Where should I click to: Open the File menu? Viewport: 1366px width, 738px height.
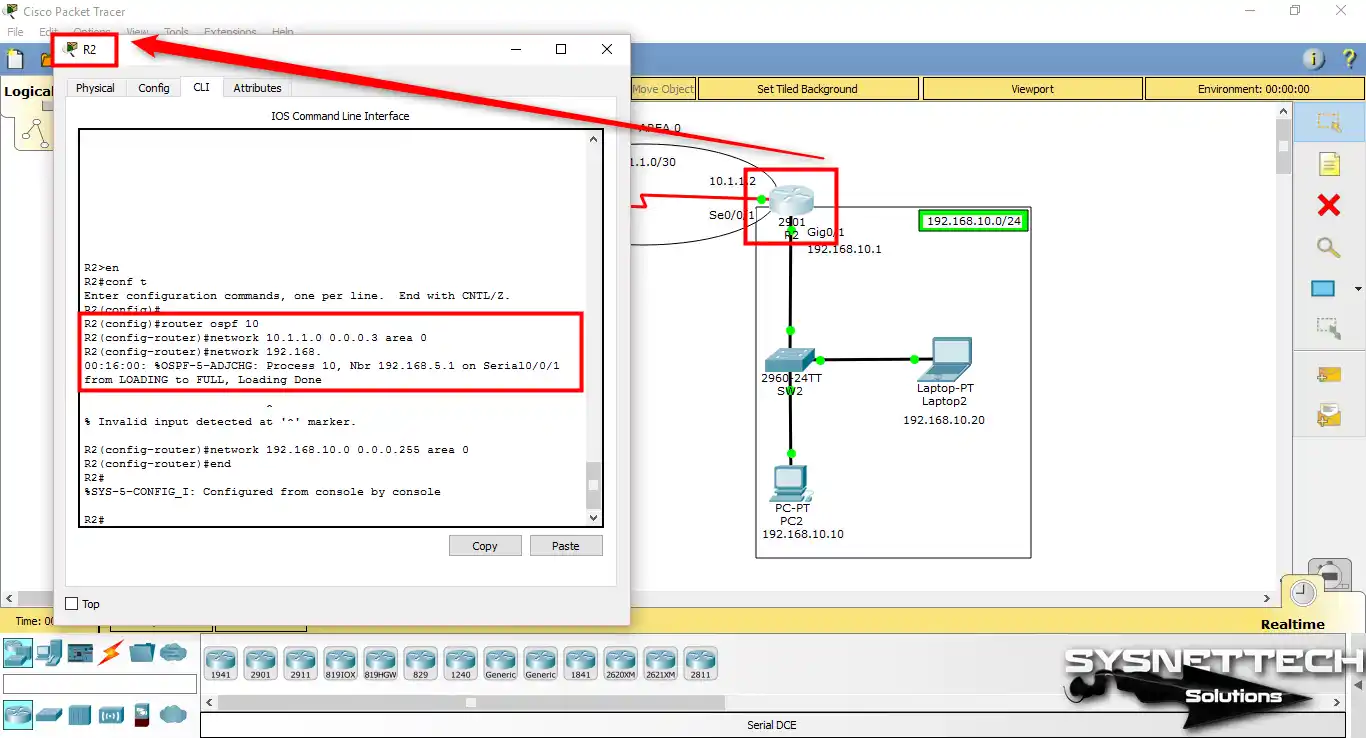tap(15, 32)
